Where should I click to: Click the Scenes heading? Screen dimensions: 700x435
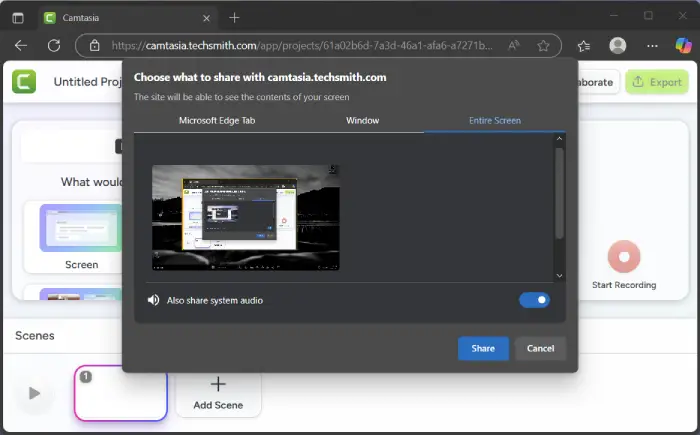click(35, 336)
